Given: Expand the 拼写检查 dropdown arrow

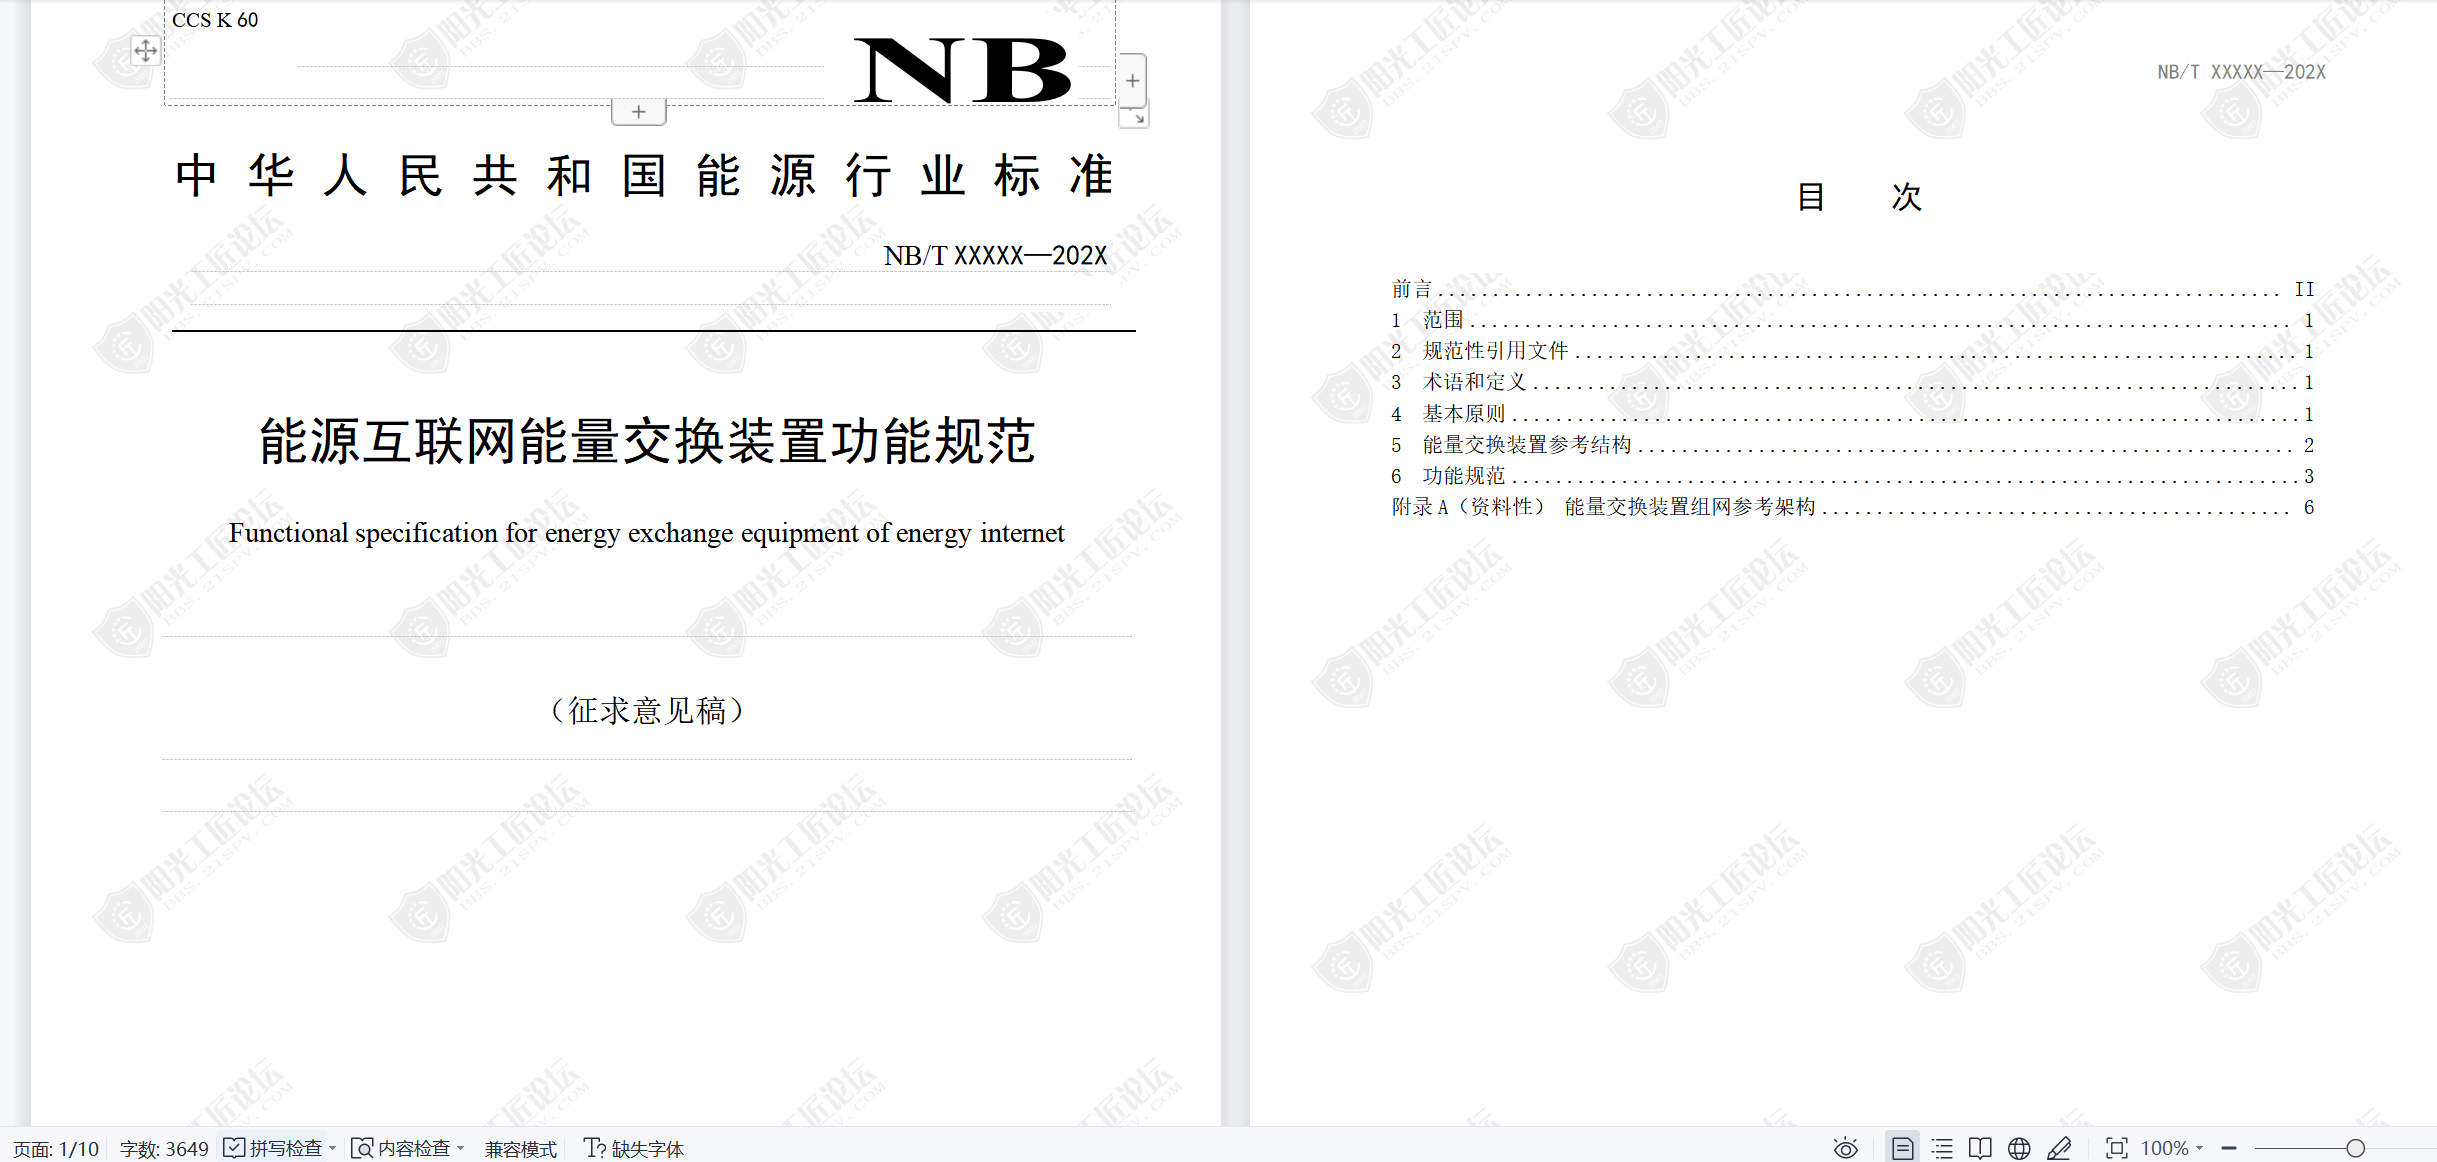Looking at the screenshot, I should pyautogui.click(x=333, y=1148).
